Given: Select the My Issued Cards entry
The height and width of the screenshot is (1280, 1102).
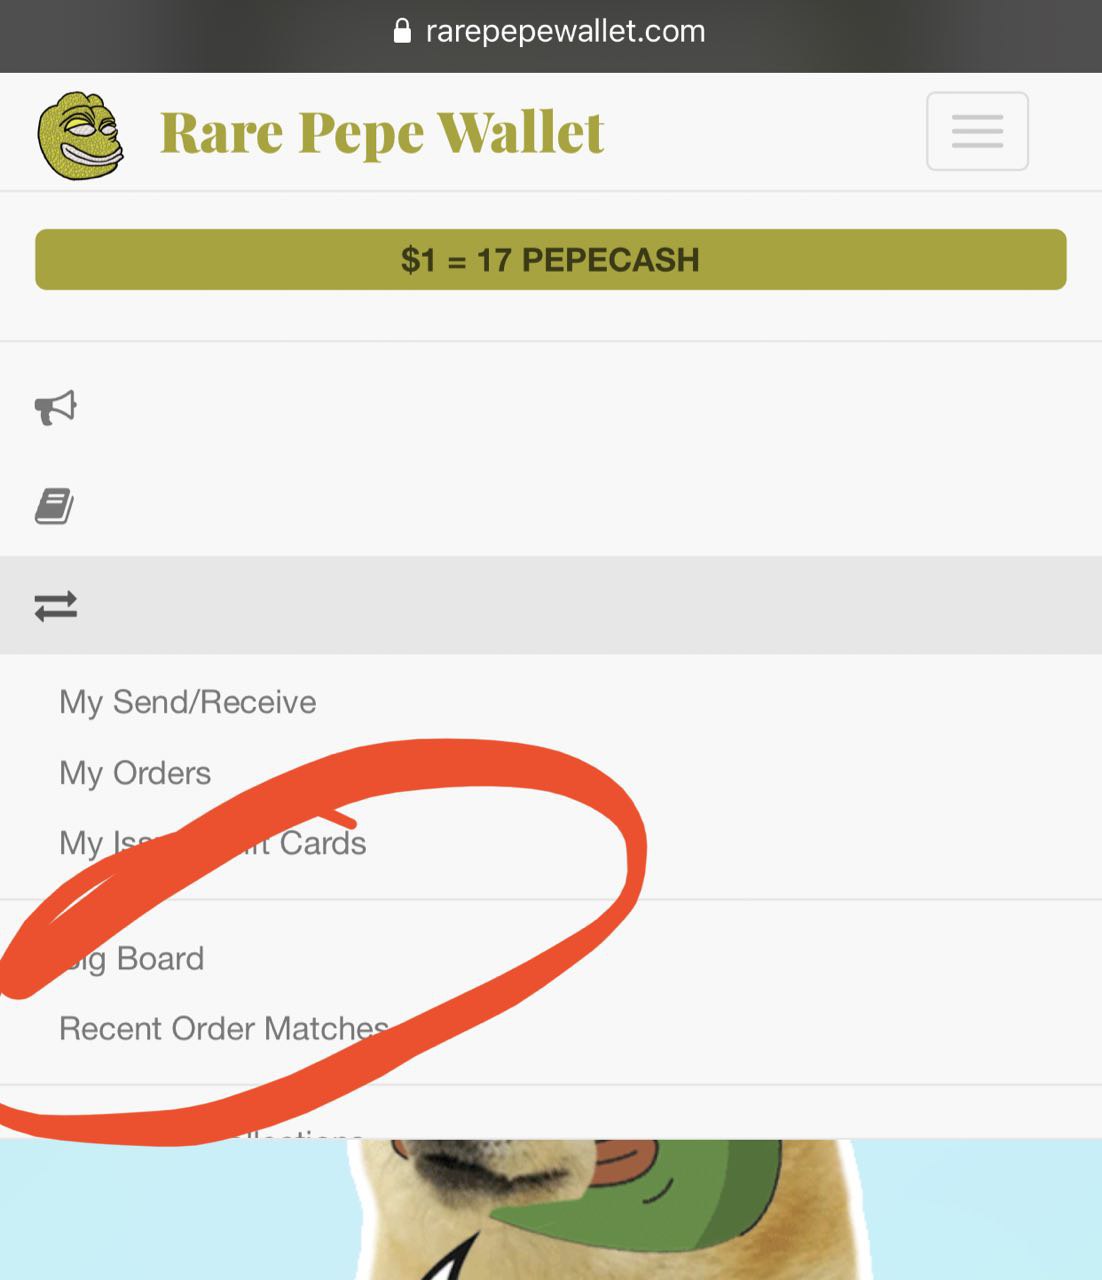Looking at the screenshot, I should 212,843.
